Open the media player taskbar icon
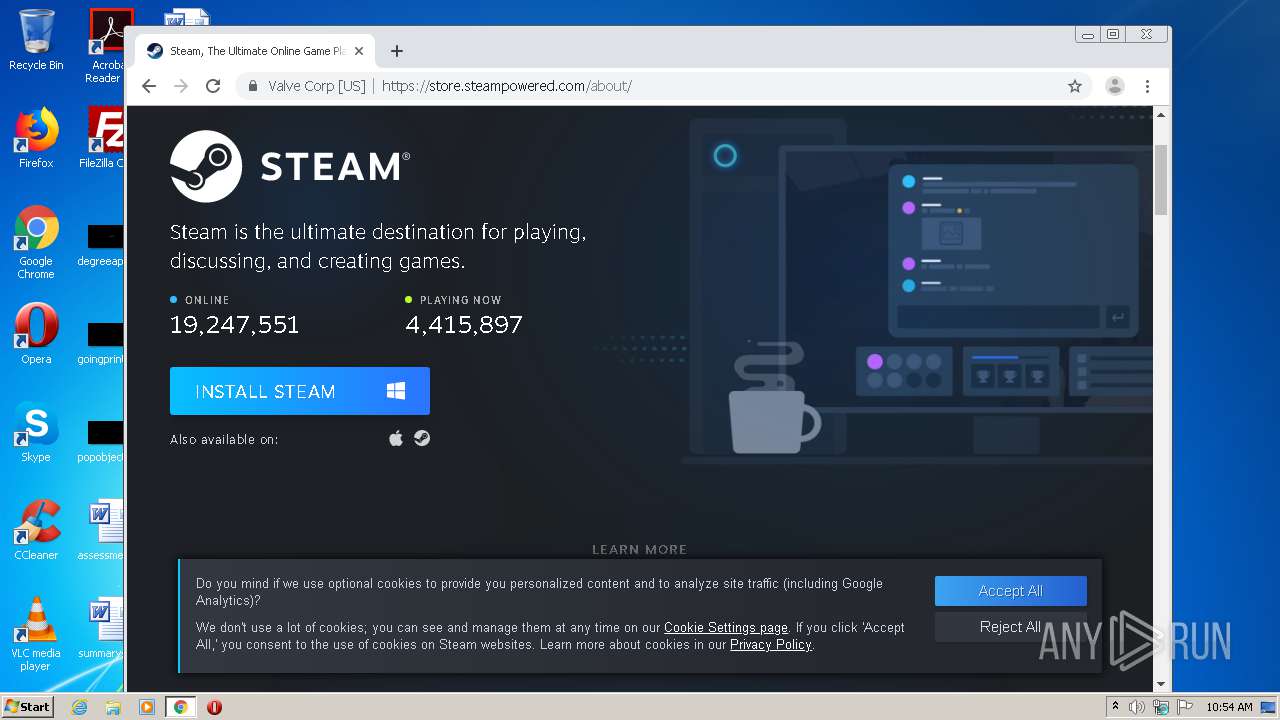 click(x=147, y=707)
